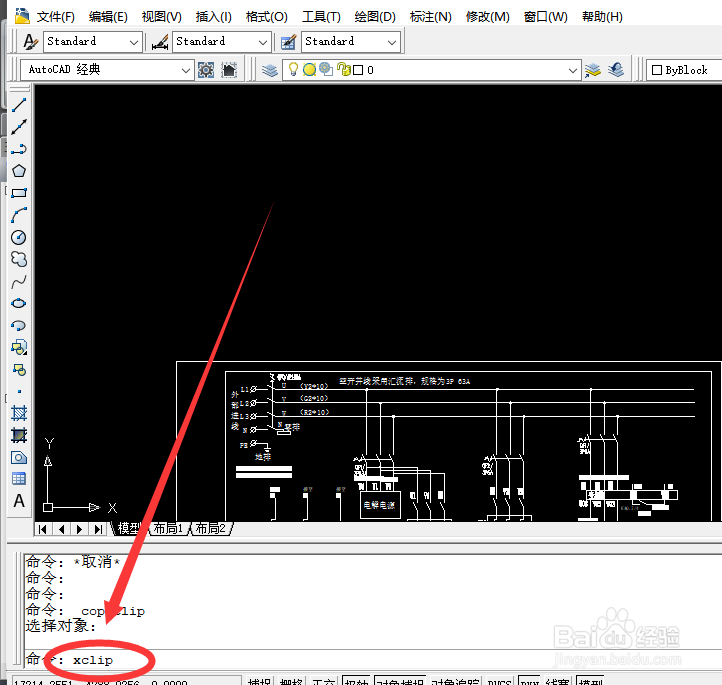The width and height of the screenshot is (722, 685).
Task: Toggle 极轴 polar tracking in status bar
Action: (356, 681)
